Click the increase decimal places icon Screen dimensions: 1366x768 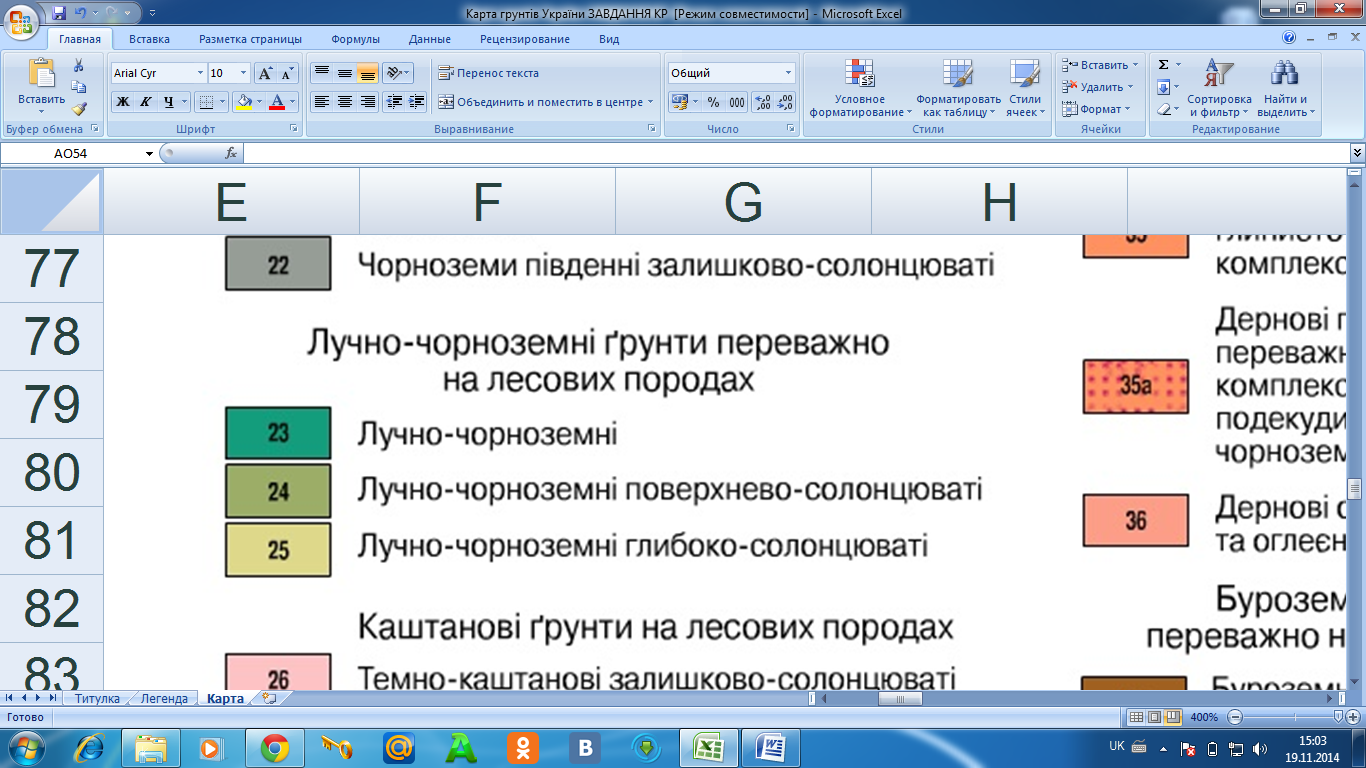coord(762,102)
